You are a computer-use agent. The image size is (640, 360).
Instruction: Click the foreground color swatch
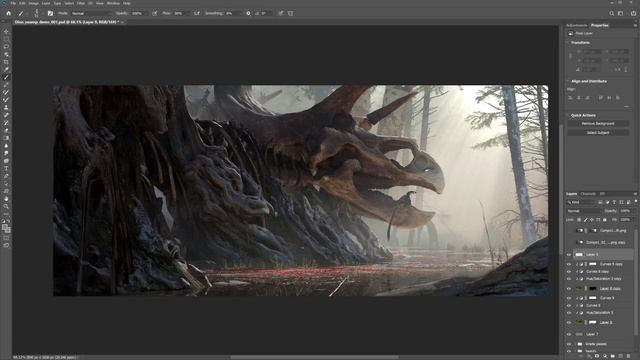tap(4, 227)
